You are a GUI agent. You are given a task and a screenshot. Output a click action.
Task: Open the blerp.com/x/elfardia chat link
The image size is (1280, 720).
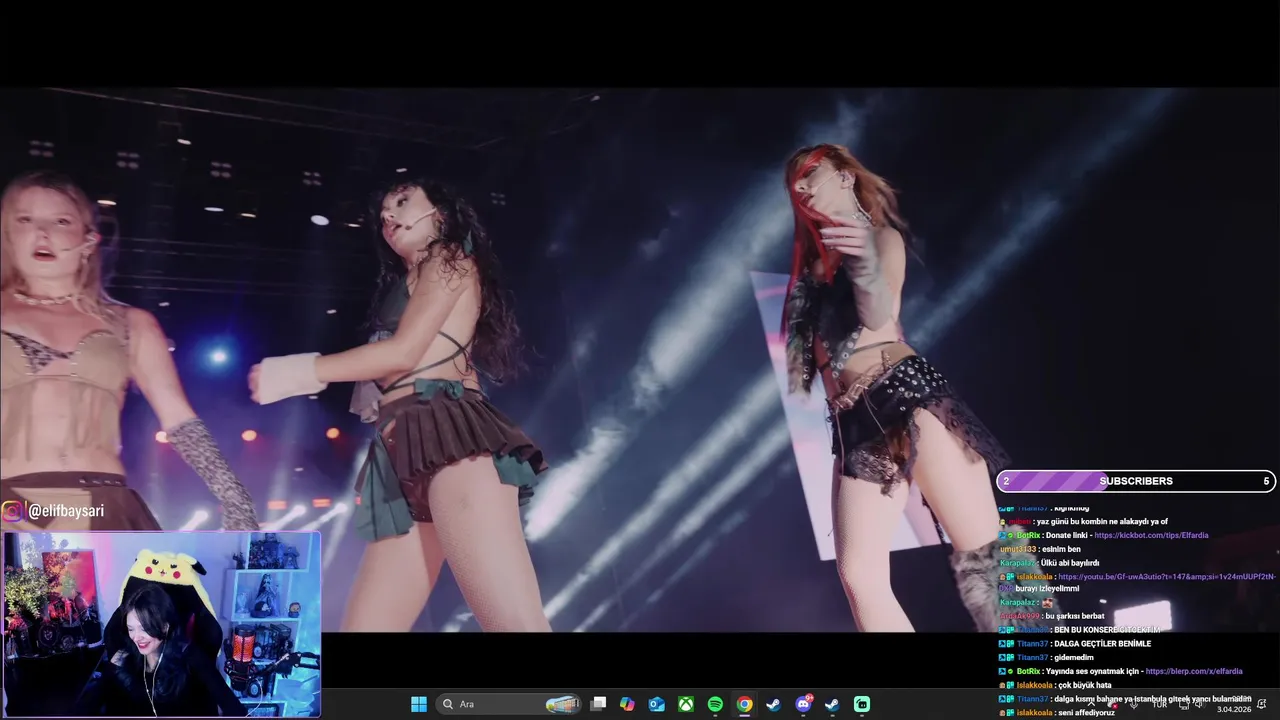tap(1194, 671)
